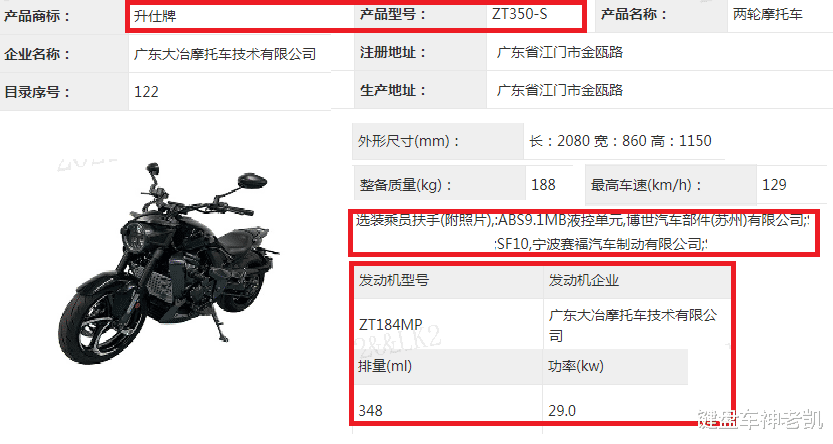Select the dimensions value 长：2080 宽：860 高：1150

pyautogui.click(x=620, y=141)
